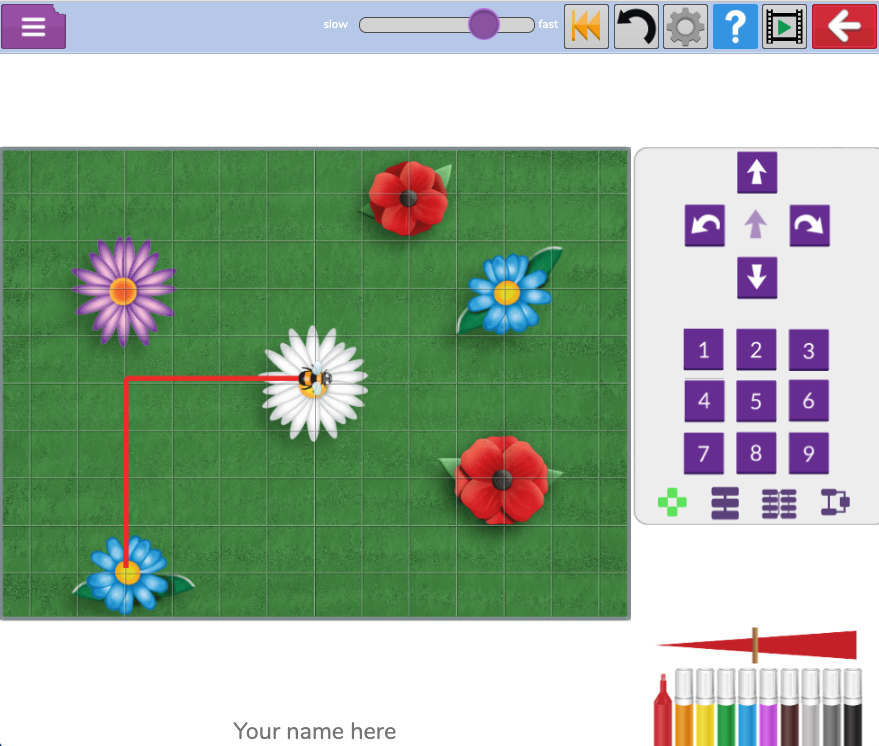The image size is (879, 746).
Task: Pick the orange pen
Action: [684, 707]
